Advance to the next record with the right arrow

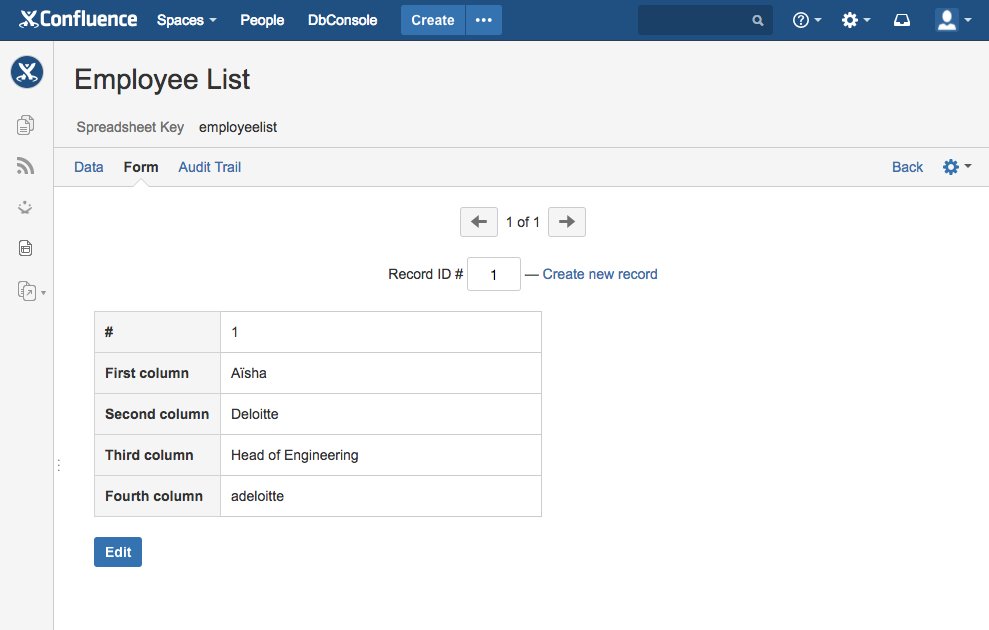(x=566, y=221)
